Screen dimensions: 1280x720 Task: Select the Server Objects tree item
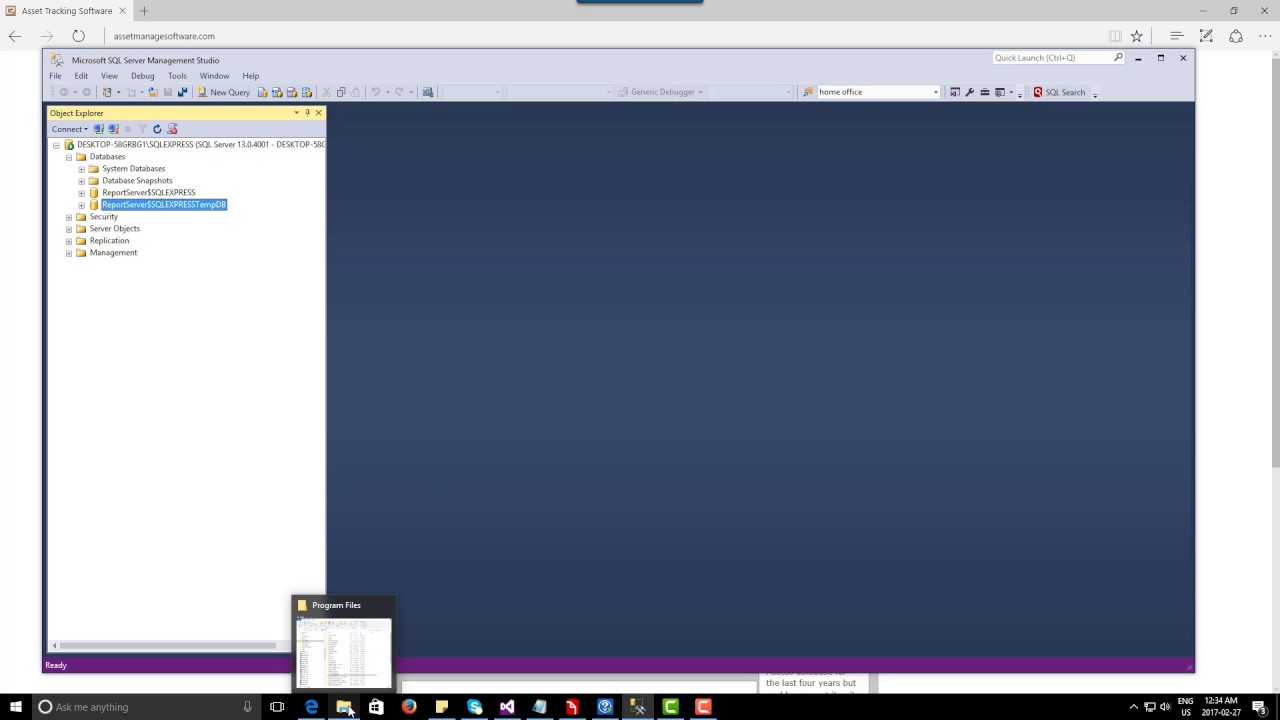tap(114, 229)
